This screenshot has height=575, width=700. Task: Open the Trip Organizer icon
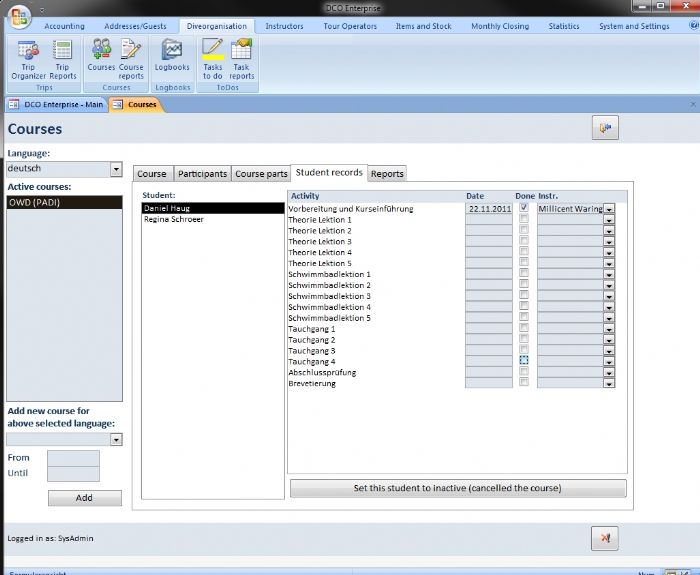click(28, 58)
